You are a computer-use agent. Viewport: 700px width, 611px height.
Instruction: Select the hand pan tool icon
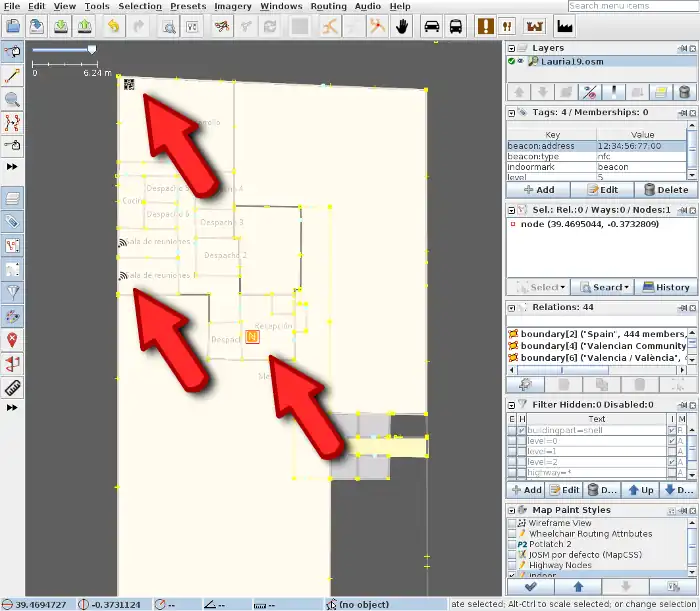(403, 26)
